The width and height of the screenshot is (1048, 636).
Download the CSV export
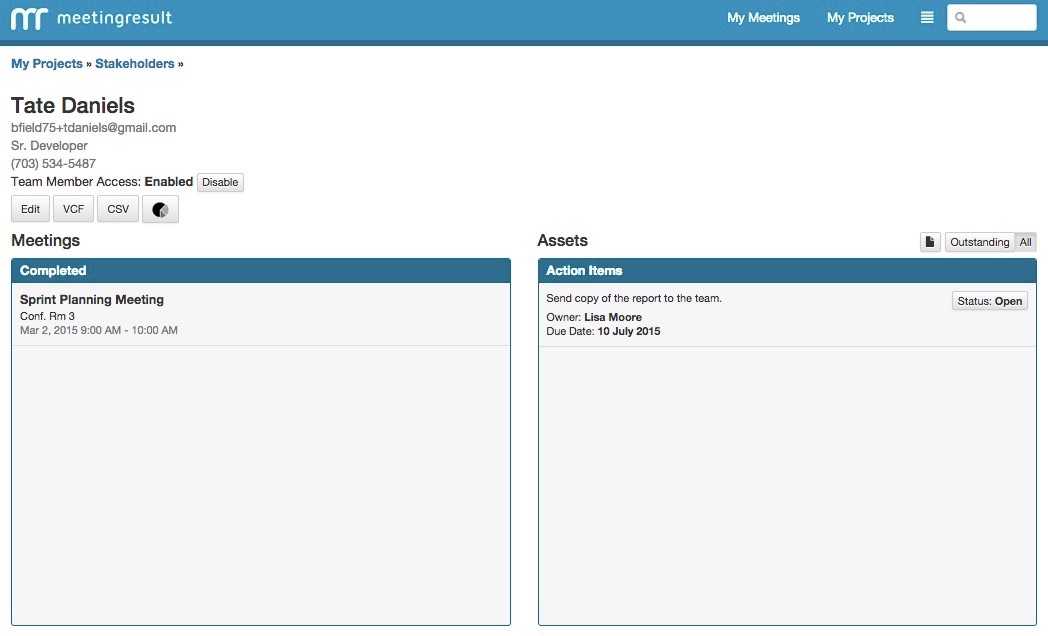pos(118,209)
